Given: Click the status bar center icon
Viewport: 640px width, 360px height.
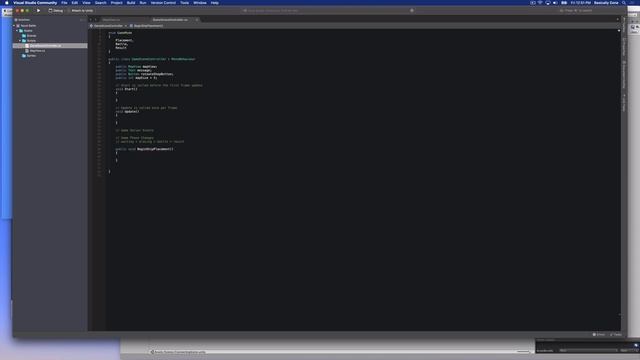Looking at the screenshot, I should (x=412, y=11).
